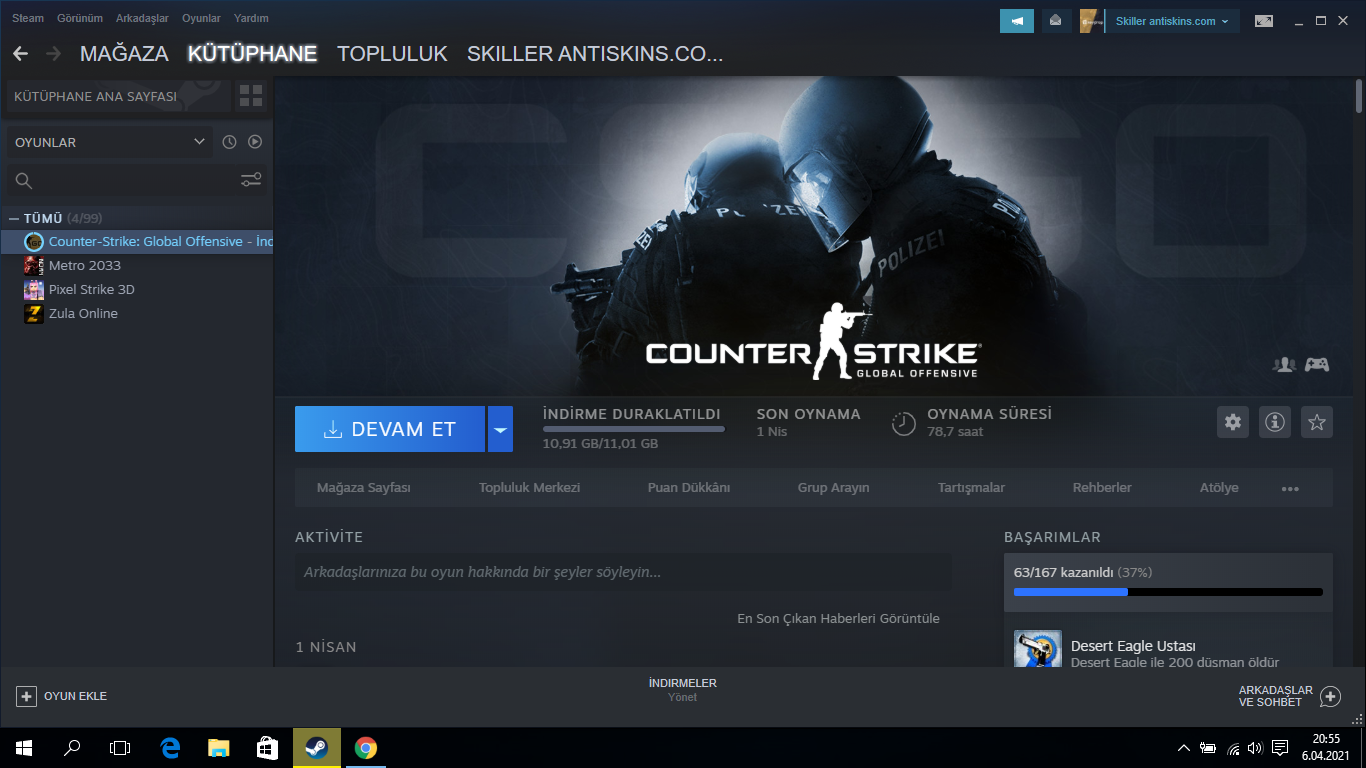Open recent games clock filter

[x=229, y=142]
